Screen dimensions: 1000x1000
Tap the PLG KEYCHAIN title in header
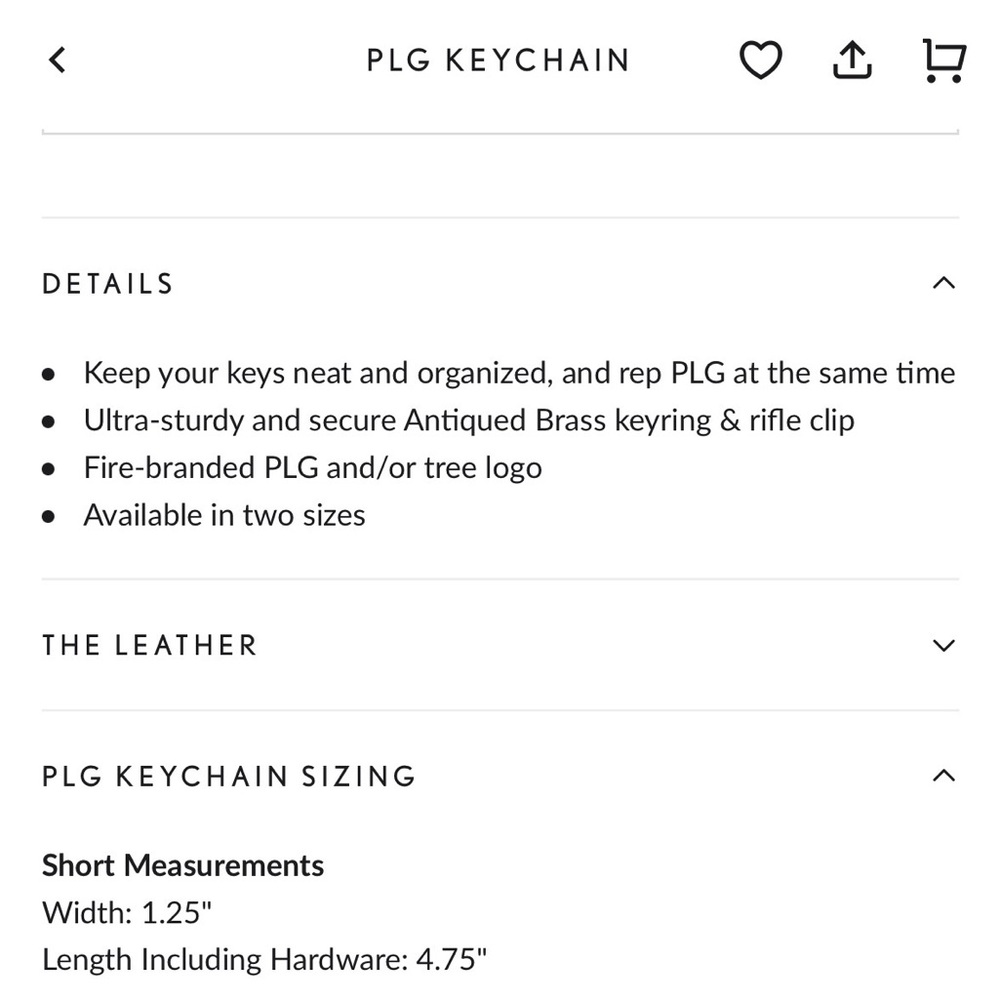coord(497,60)
